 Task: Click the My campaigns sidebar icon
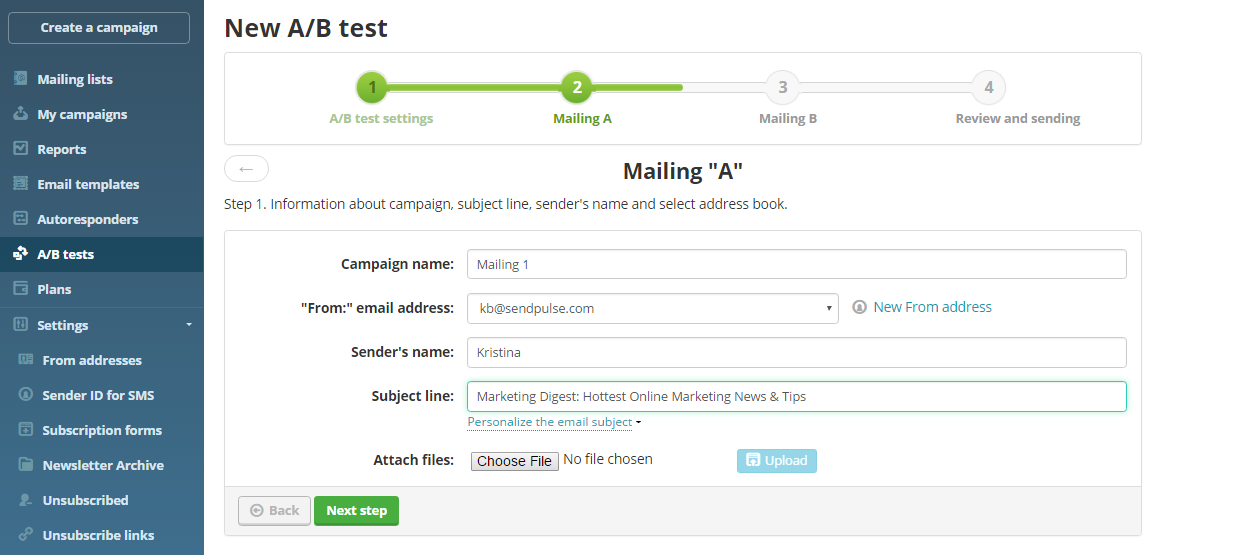[x=20, y=114]
